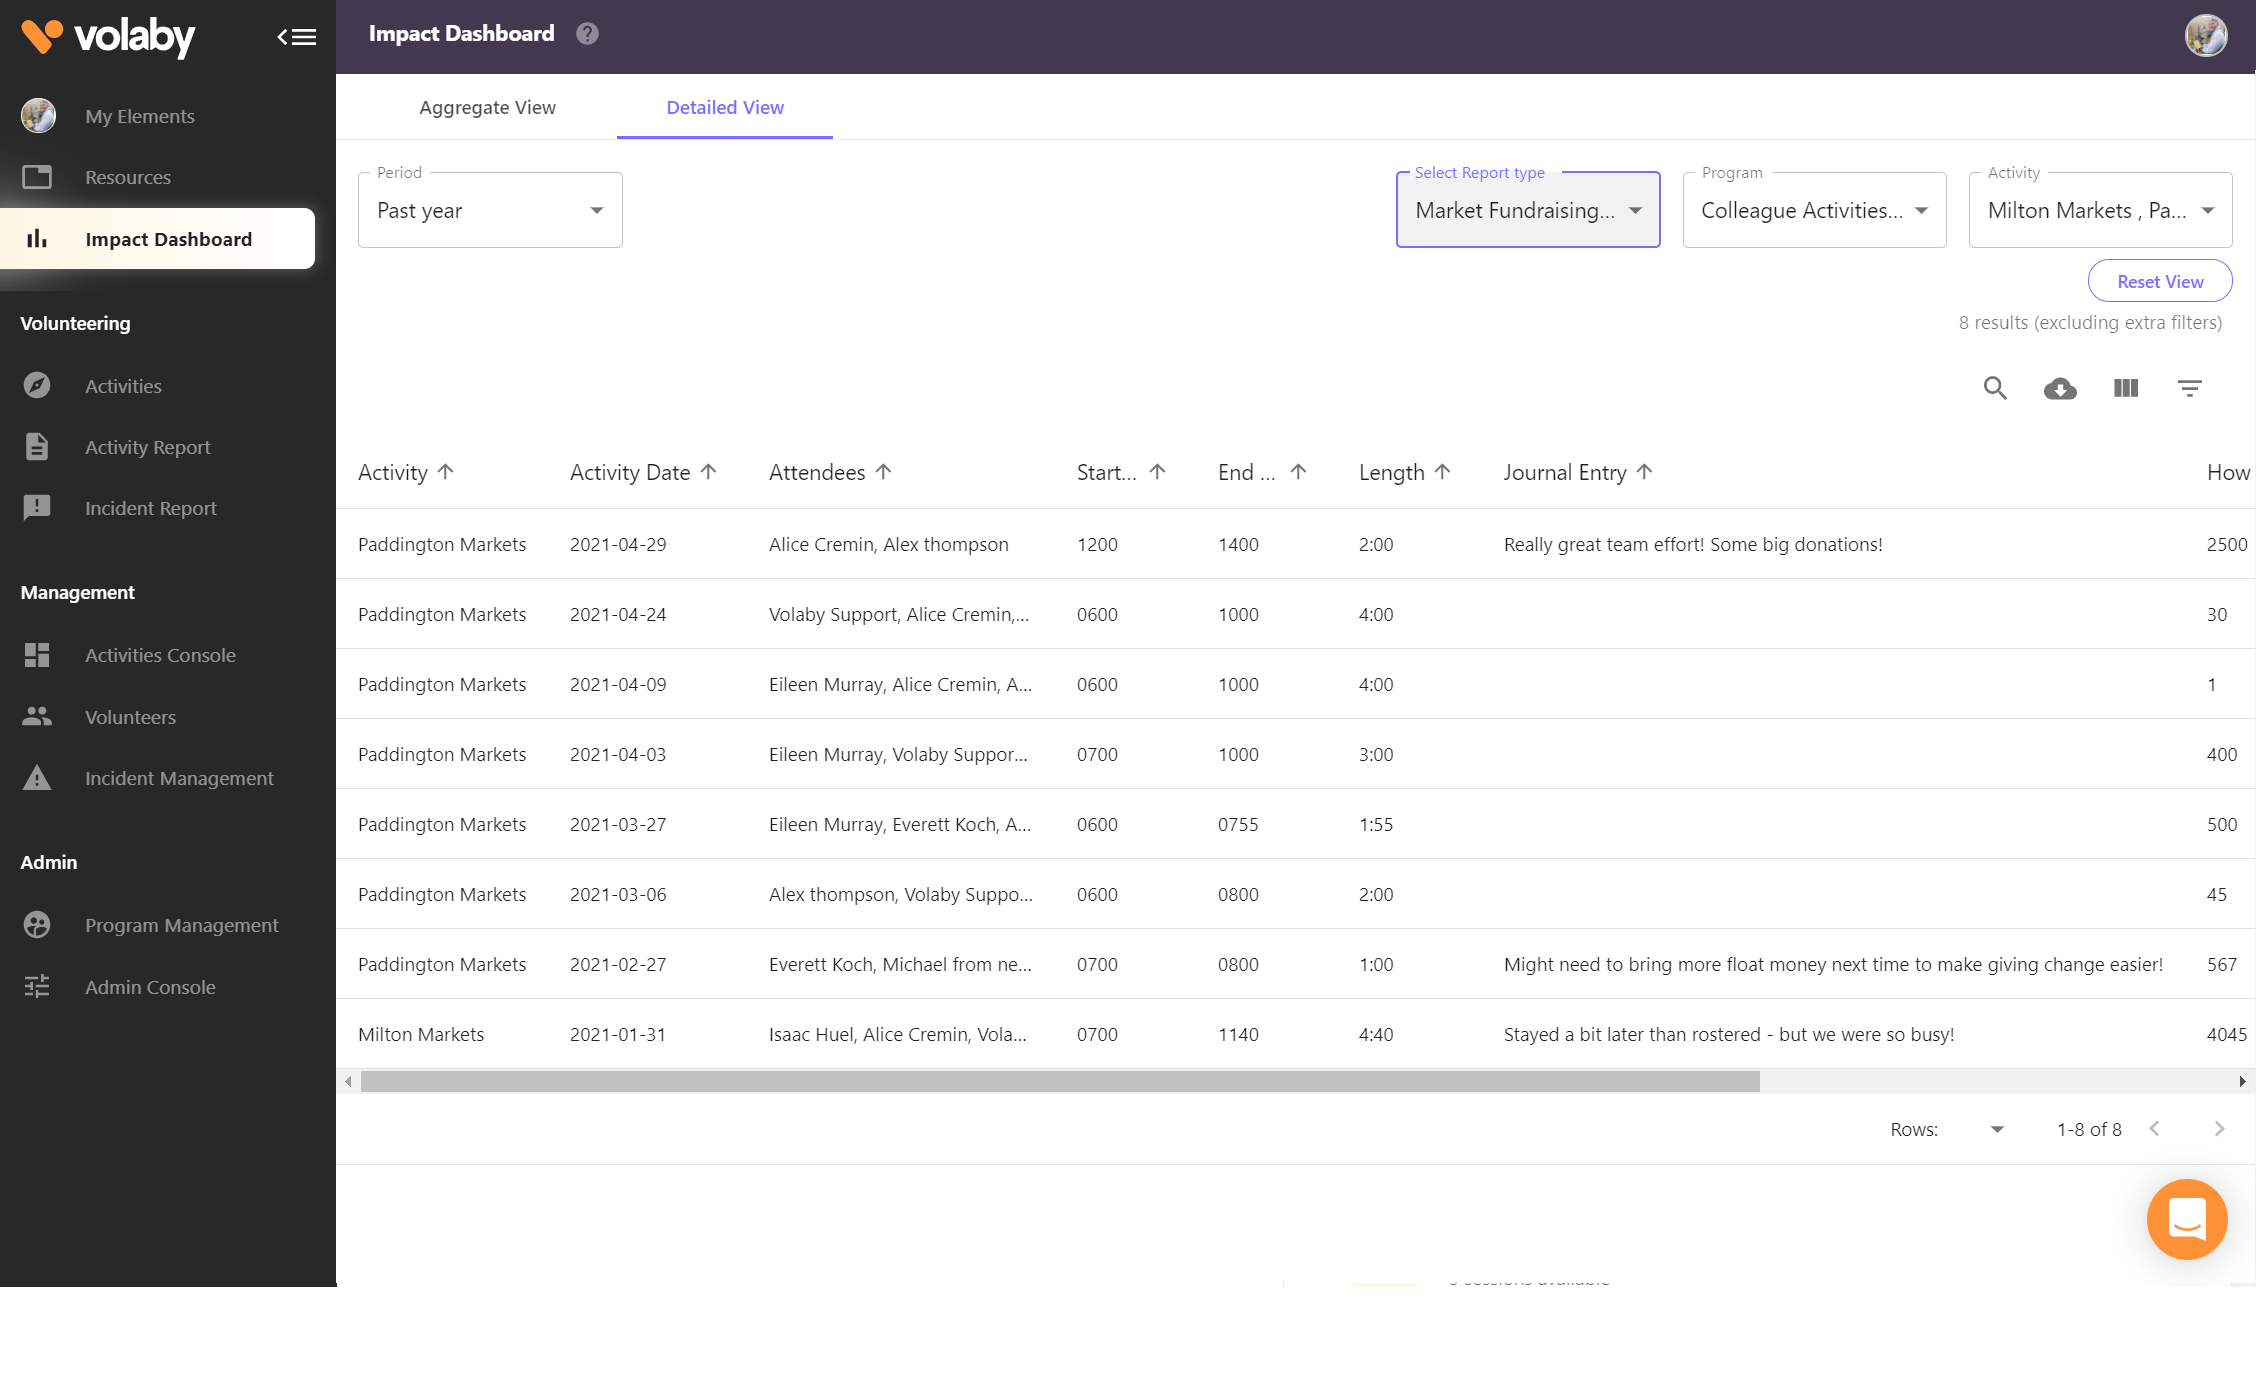The image size is (2256, 1399).
Task: Toggle sorting on the Length column
Action: (1441, 471)
